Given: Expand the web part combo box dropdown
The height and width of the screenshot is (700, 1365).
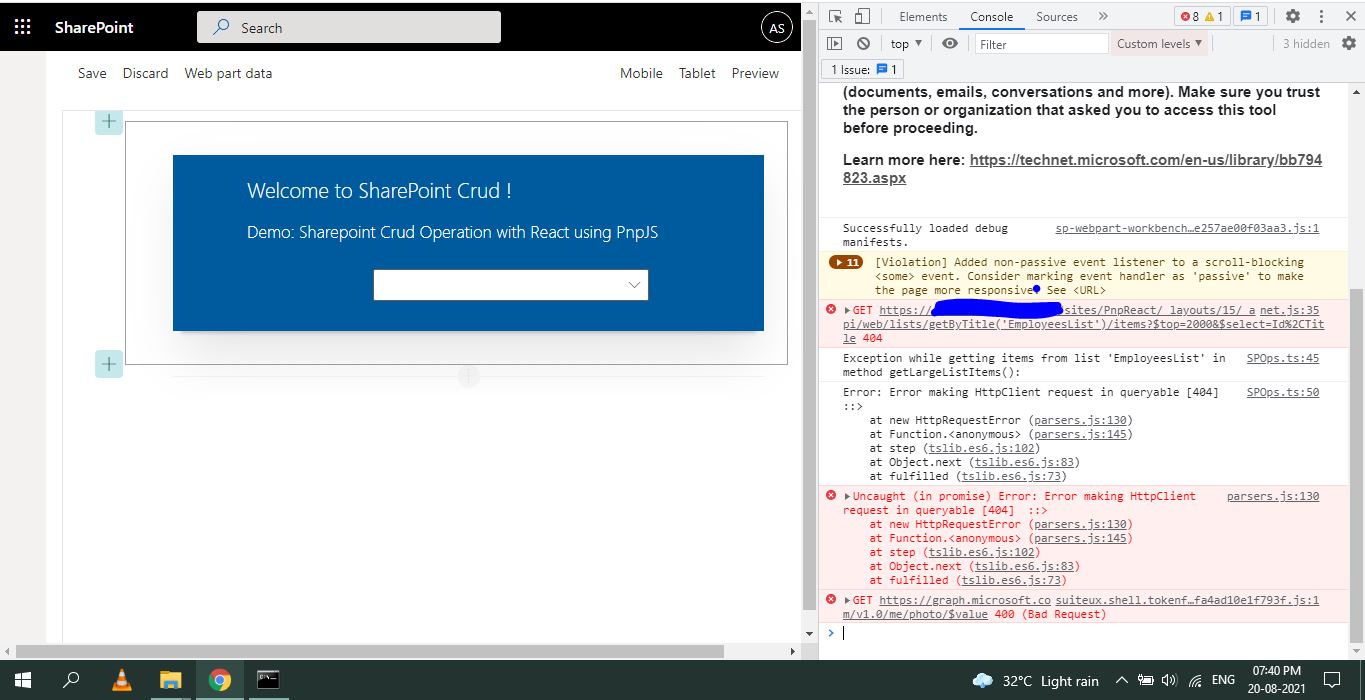Looking at the screenshot, I should (634, 285).
